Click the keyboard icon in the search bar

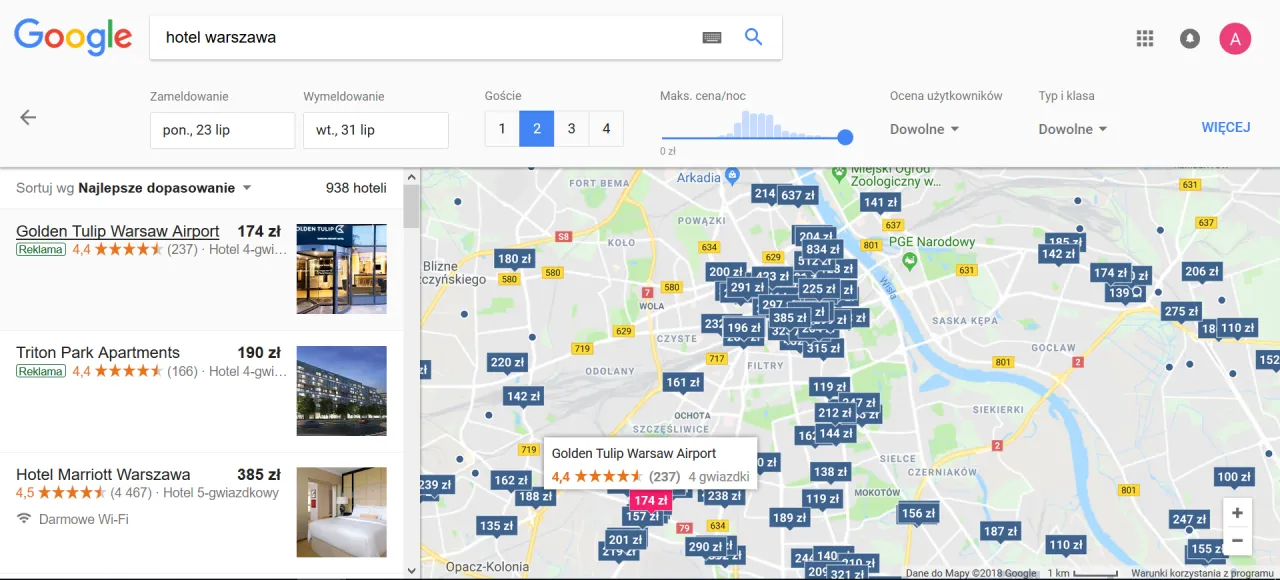[x=711, y=37]
